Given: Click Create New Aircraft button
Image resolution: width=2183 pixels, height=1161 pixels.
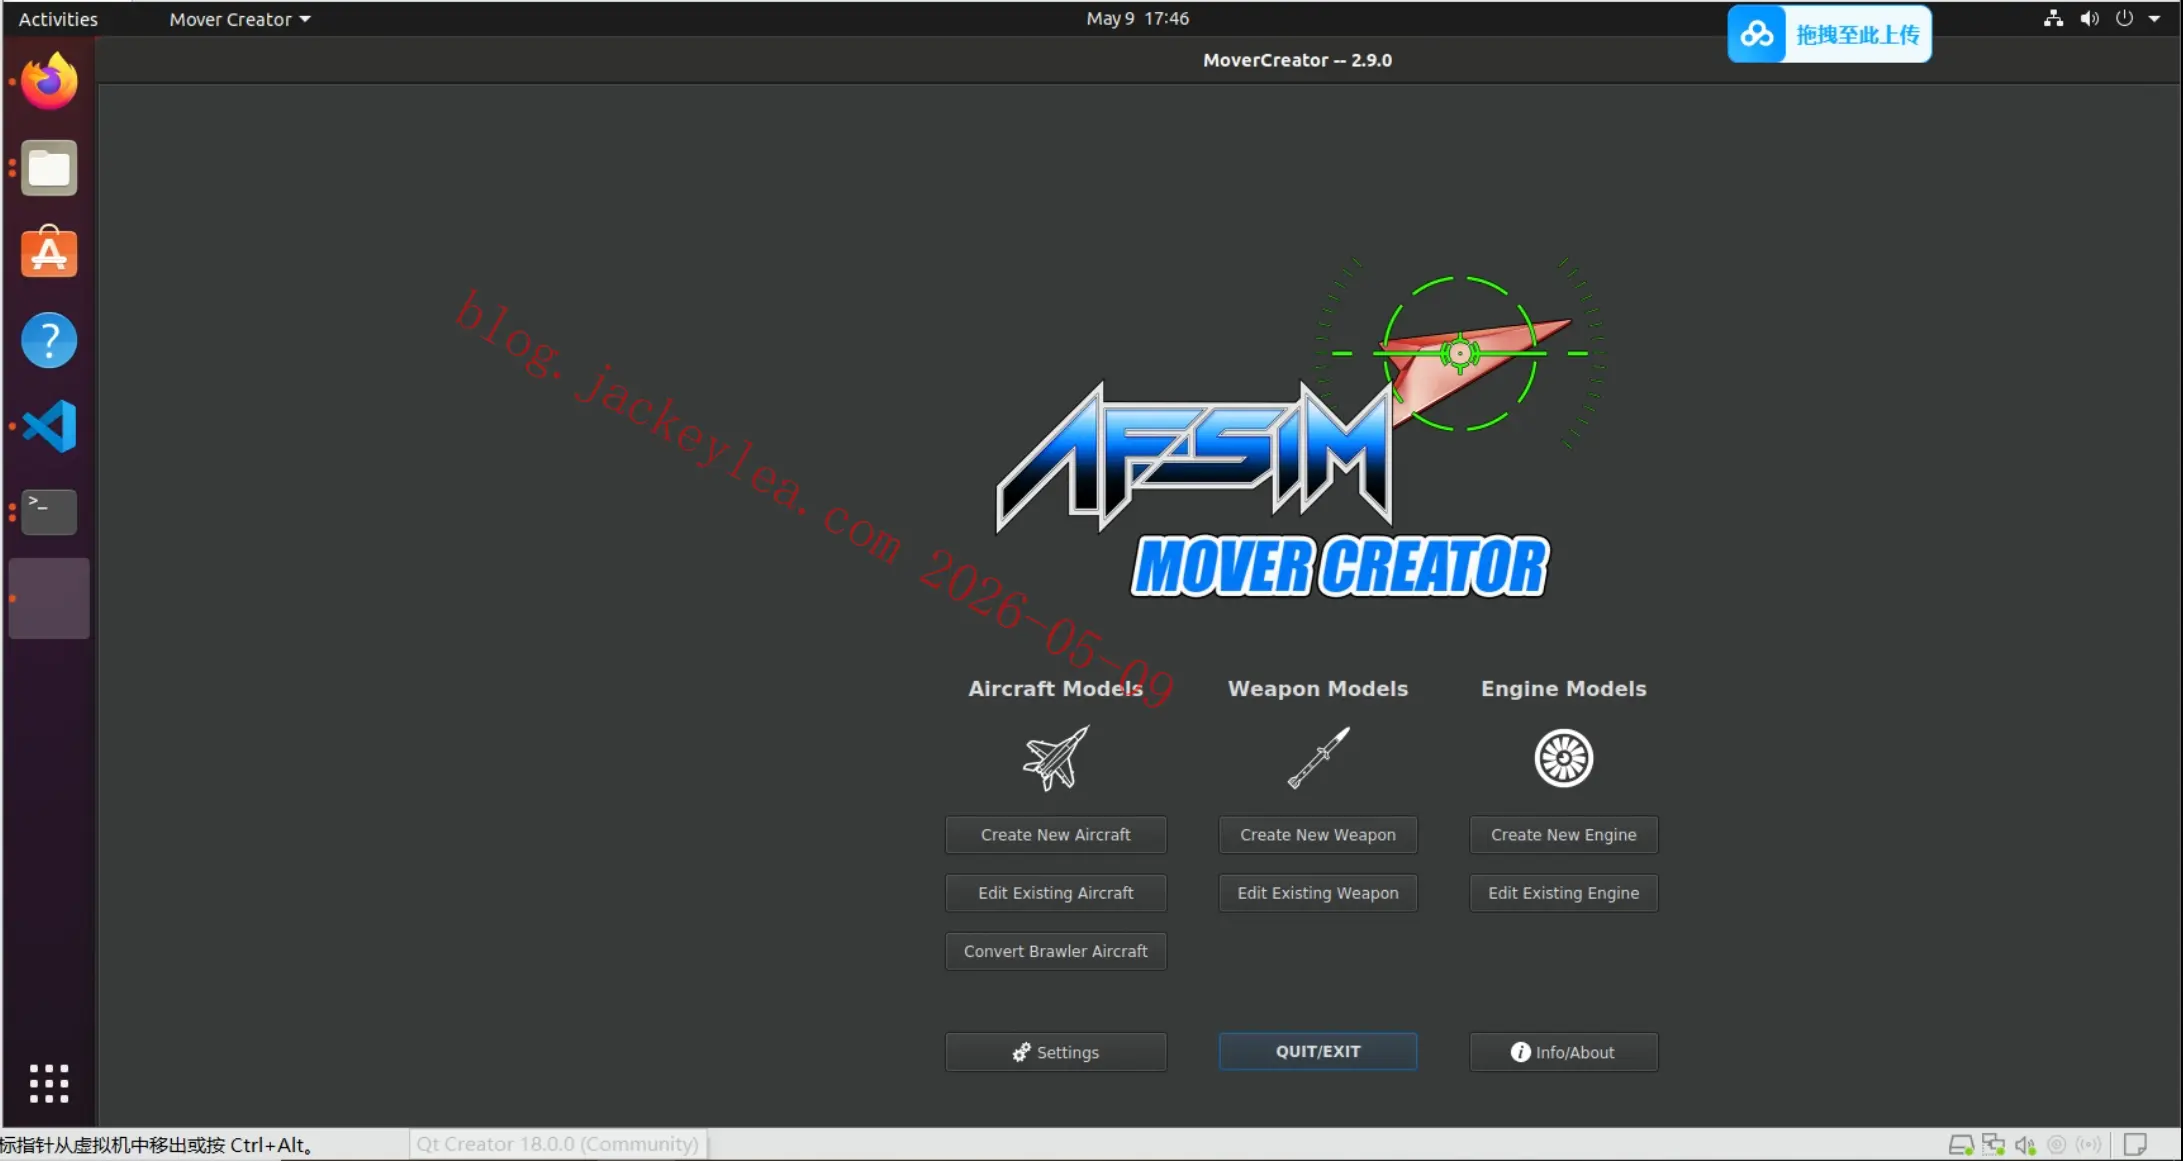Looking at the screenshot, I should (x=1055, y=834).
